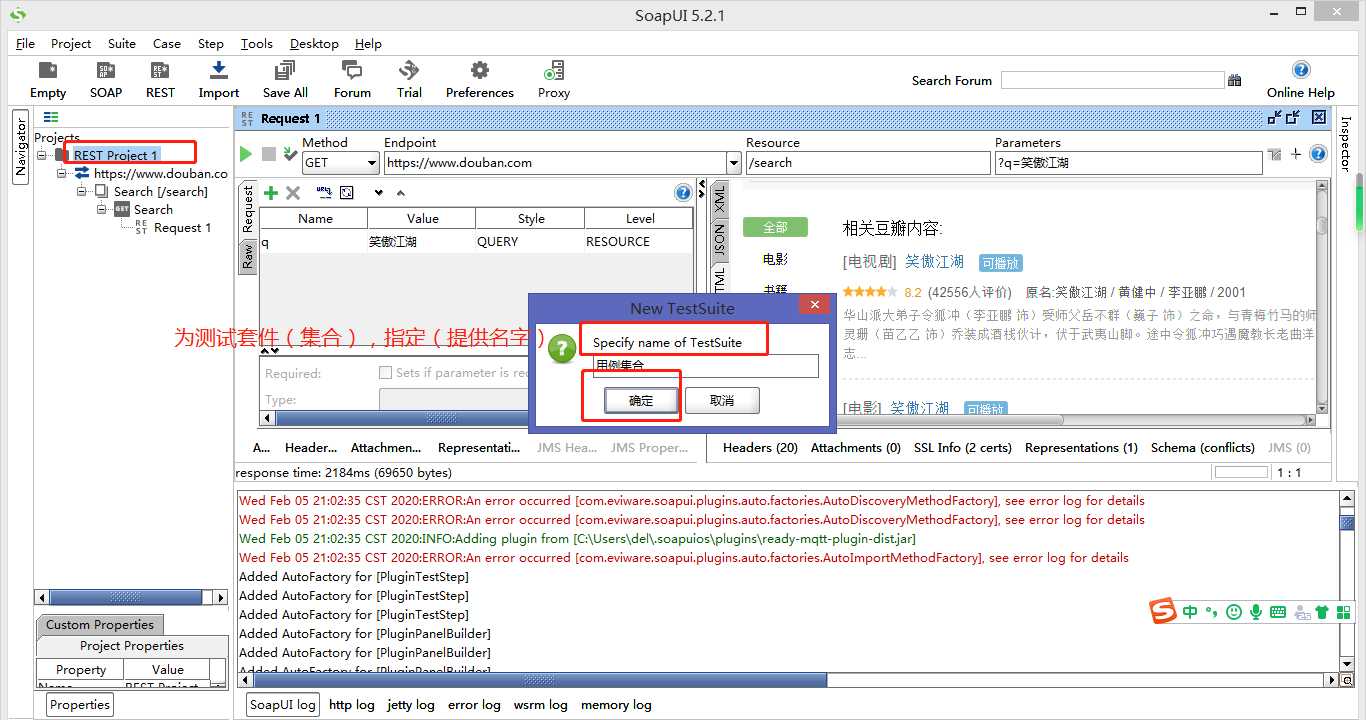1366x720 pixels.
Task: Click the Import project icon
Action: [x=218, y=71]
